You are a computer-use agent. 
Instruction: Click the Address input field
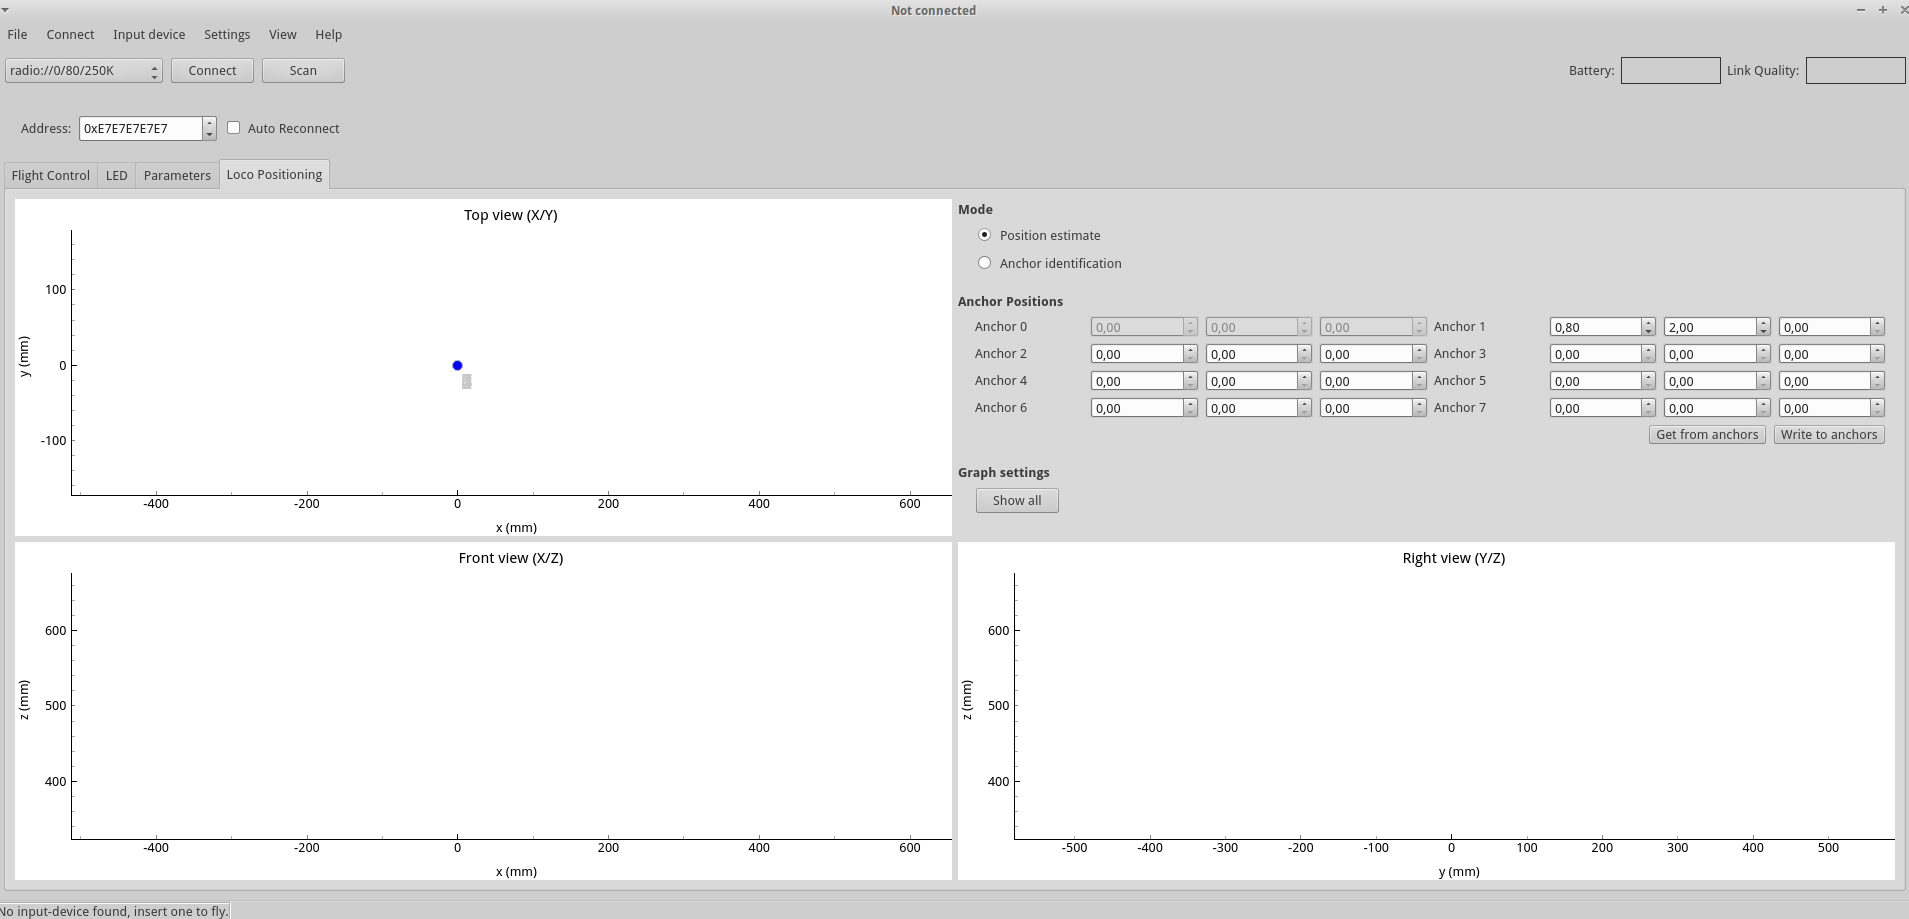[140, 128]
